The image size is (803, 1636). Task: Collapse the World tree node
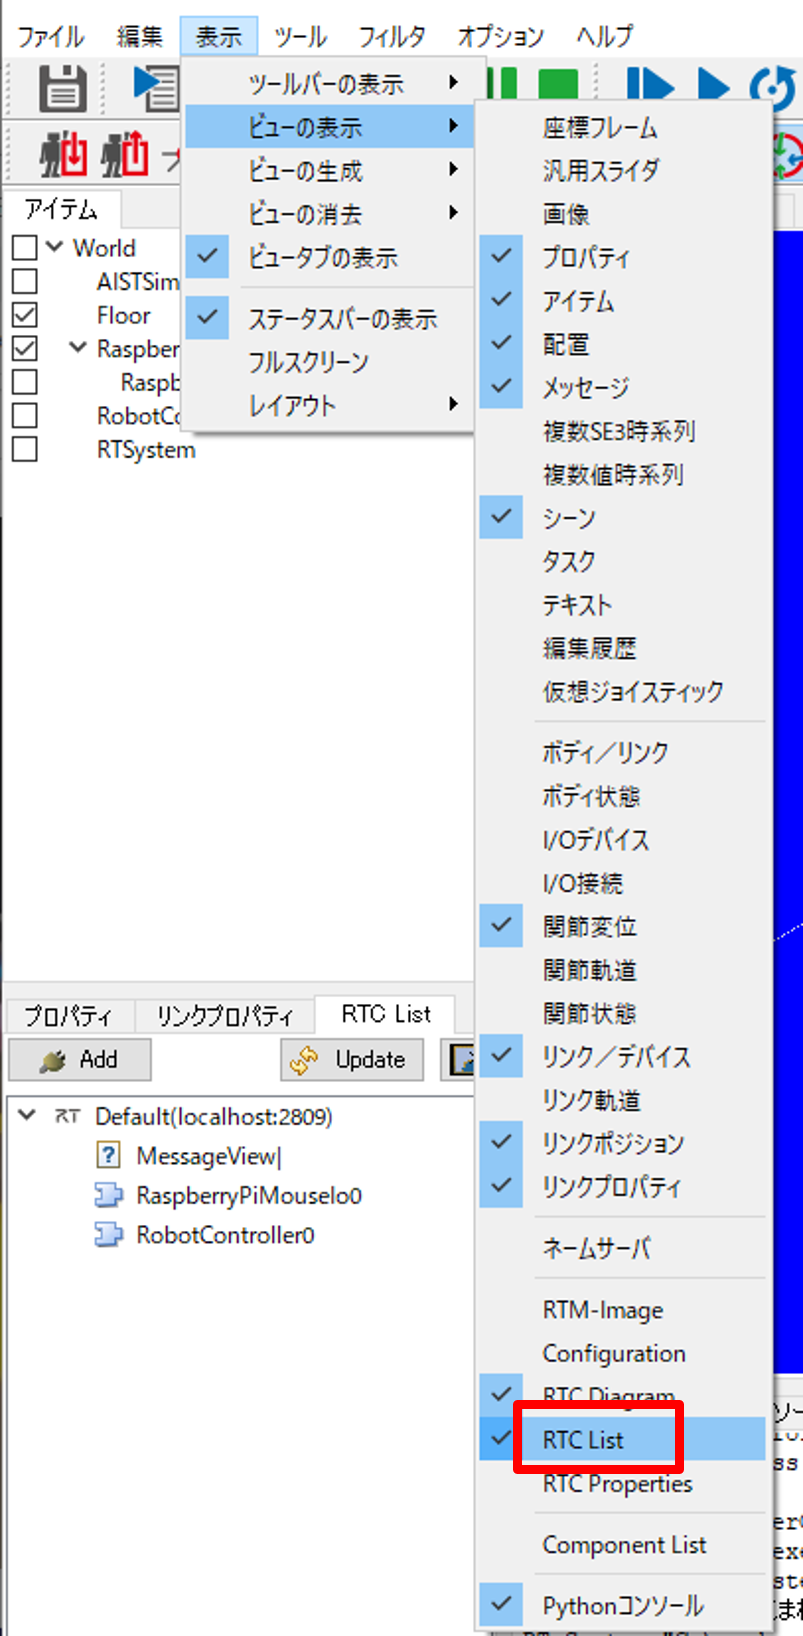coord(55,247)
